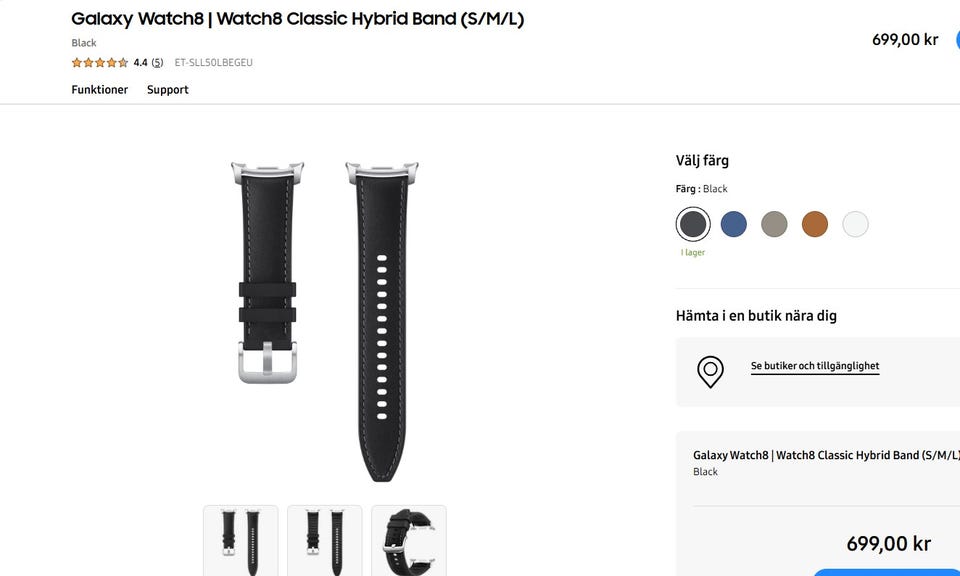Click the blue button below 699,00 kr price

click(886, 572)
